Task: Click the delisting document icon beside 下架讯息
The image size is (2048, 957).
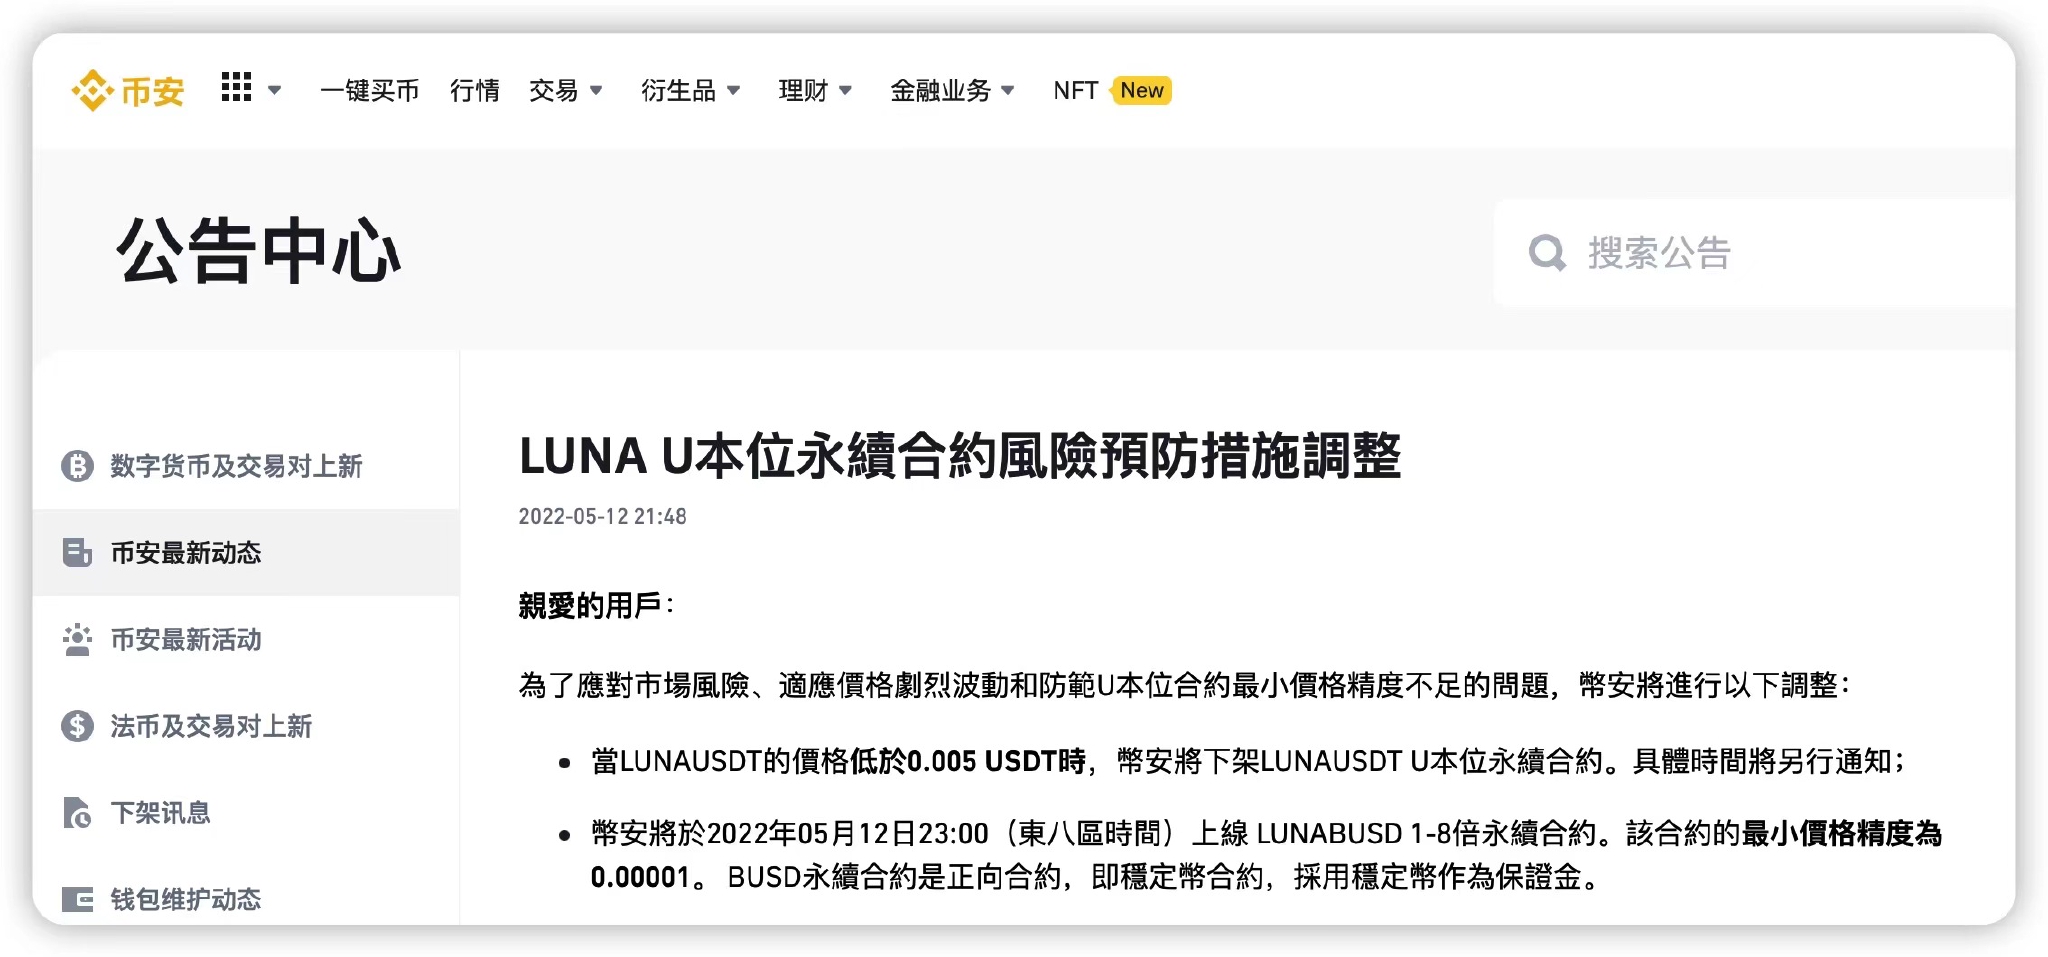Action: tap(77, 813)
